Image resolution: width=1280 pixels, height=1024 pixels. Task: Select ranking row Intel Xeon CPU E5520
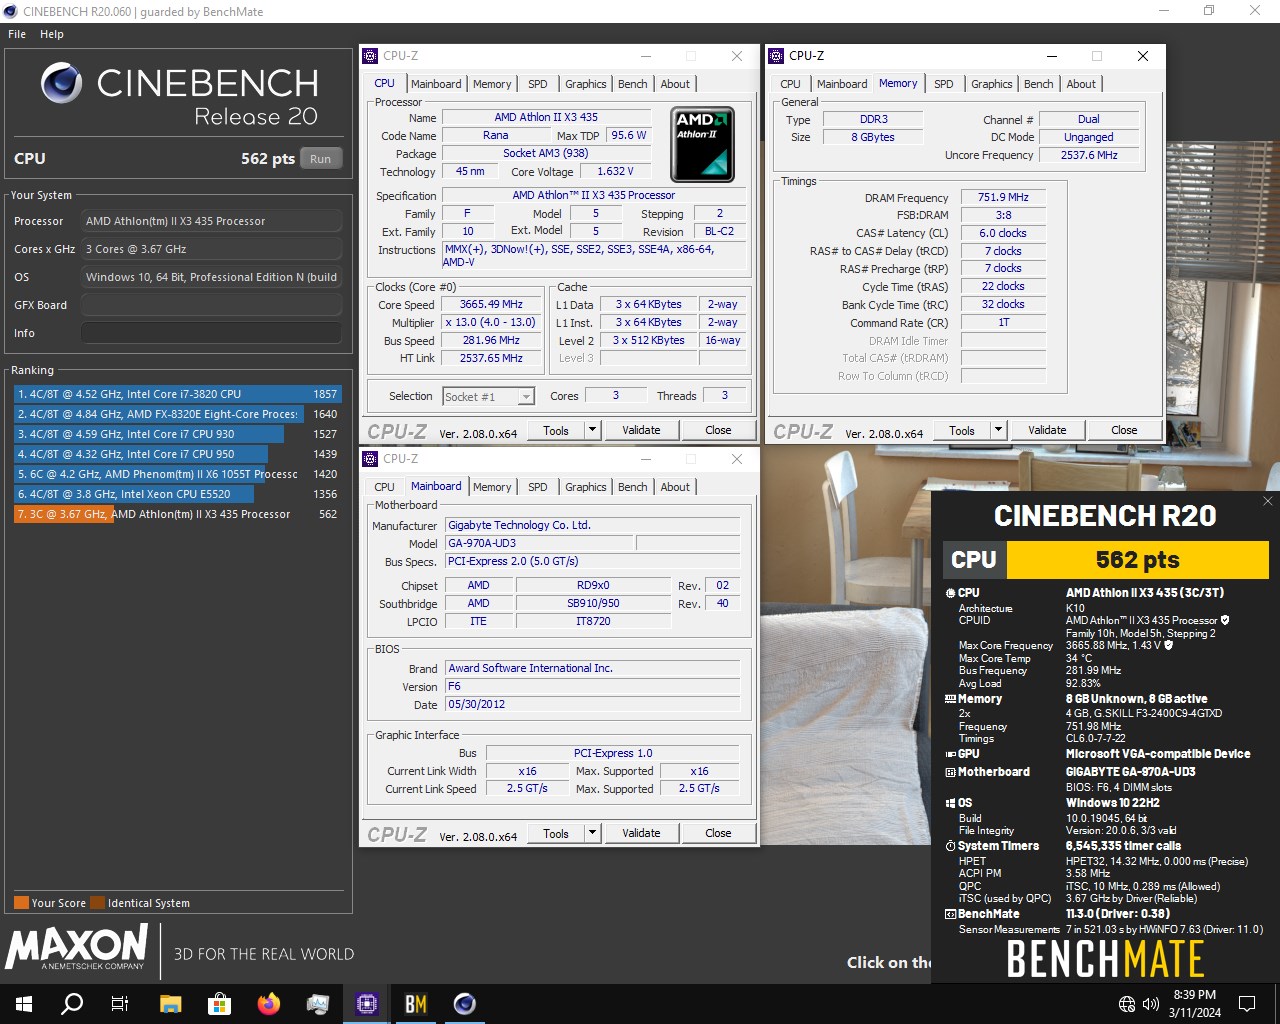[x=177, y=494]
